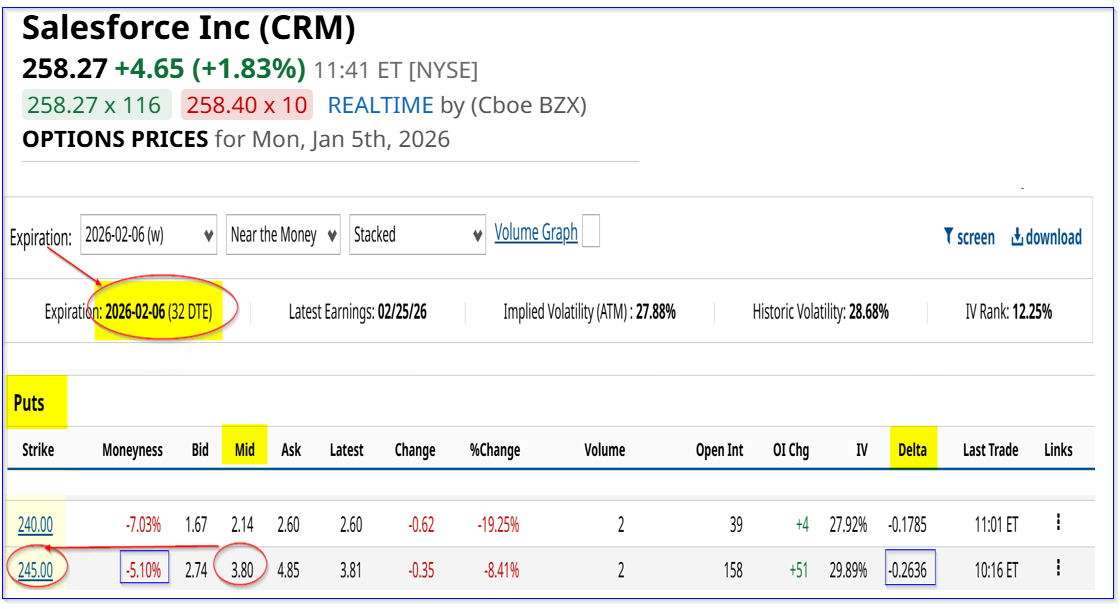1120x609 pixels.
Task: Open links menu for 240.00 strike row
Action: point(1058,522)
